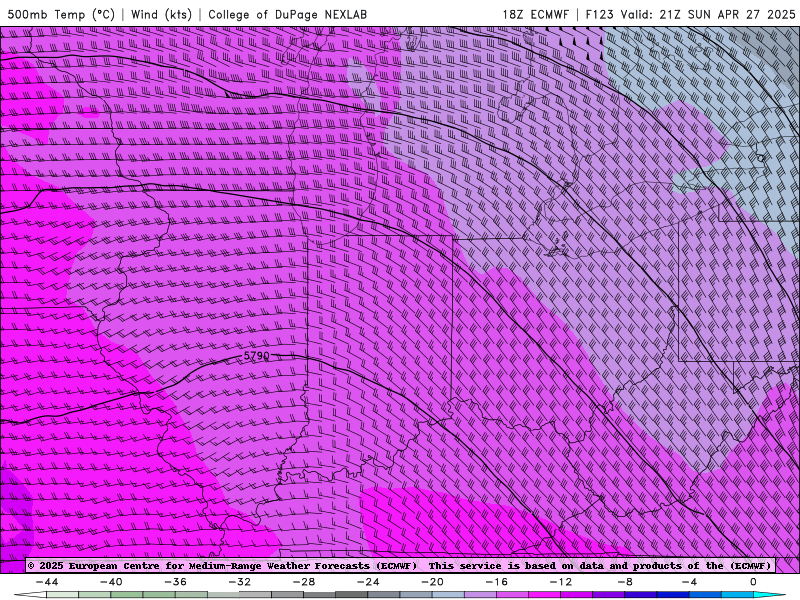
Task: Click the '500mb Temp (°C)' title text
Action: (x=61, y=14)
